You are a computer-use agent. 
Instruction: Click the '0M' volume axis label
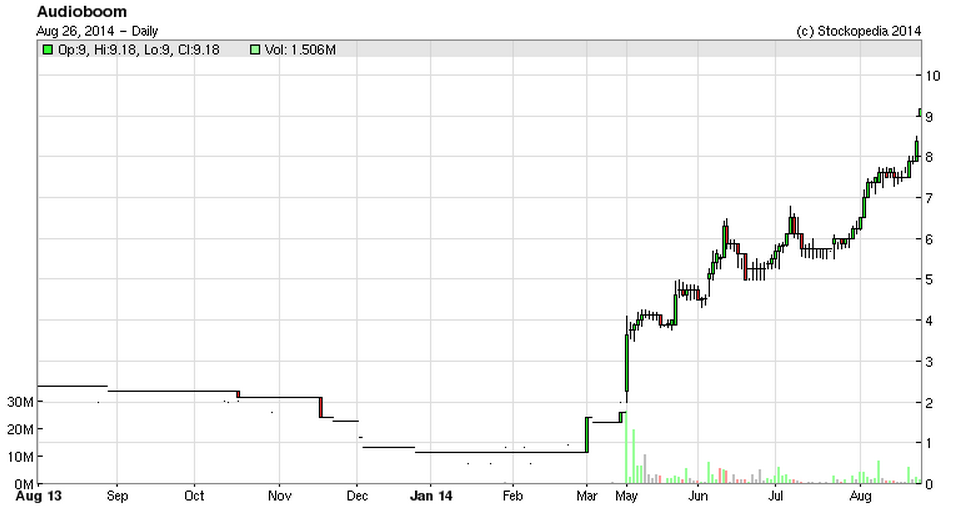click(x=23, y=484)
